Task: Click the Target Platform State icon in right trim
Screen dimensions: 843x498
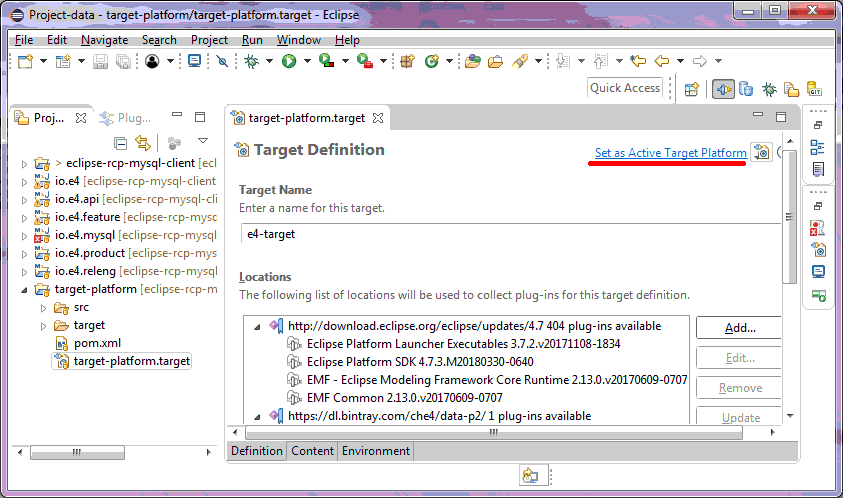Action: point(818,250)
